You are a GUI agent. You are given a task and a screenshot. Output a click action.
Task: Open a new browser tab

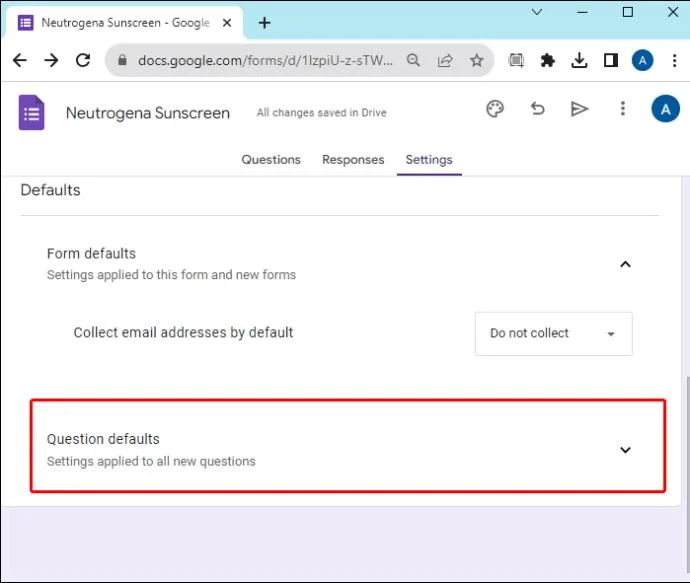pos(264,22)
